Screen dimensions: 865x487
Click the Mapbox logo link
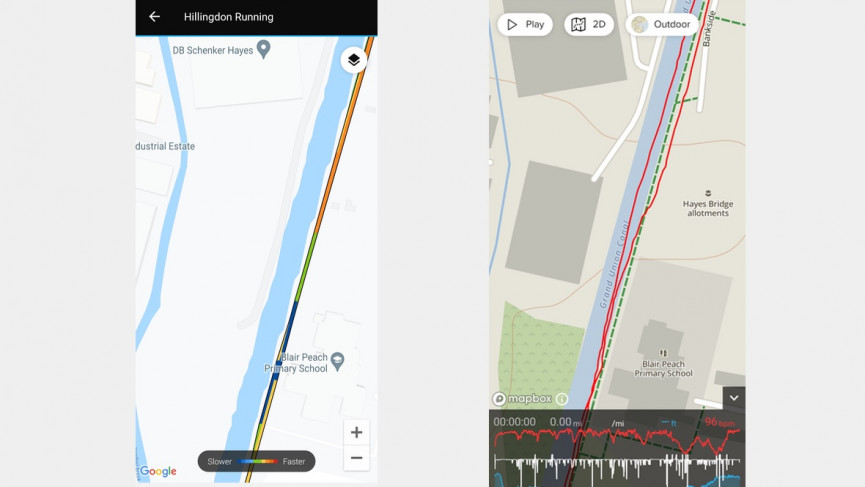tap(522, 399)
